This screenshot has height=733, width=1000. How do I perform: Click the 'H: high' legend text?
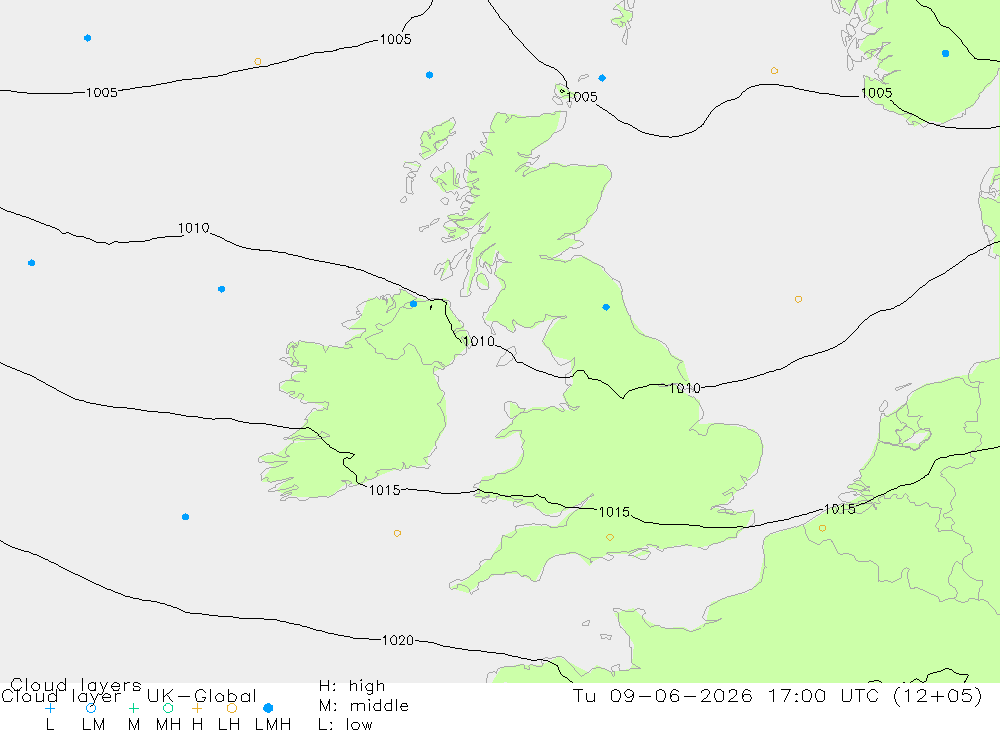pyautogui.click(x=352, y=686)
